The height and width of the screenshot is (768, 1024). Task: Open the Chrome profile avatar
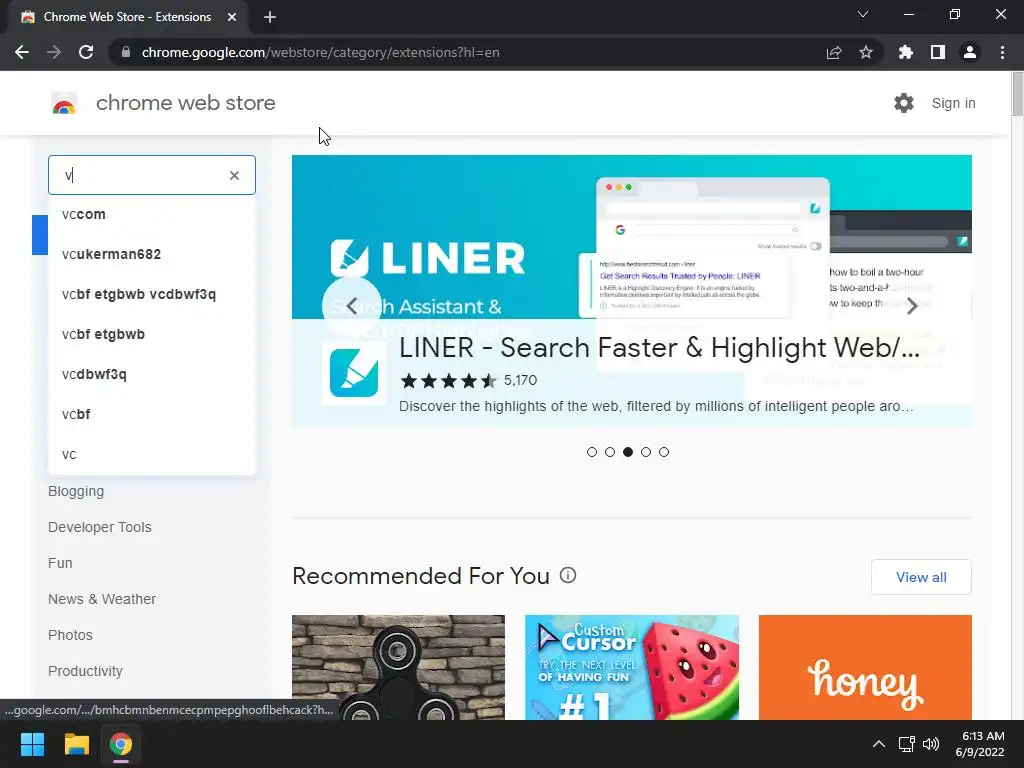(x=970, y=52)
